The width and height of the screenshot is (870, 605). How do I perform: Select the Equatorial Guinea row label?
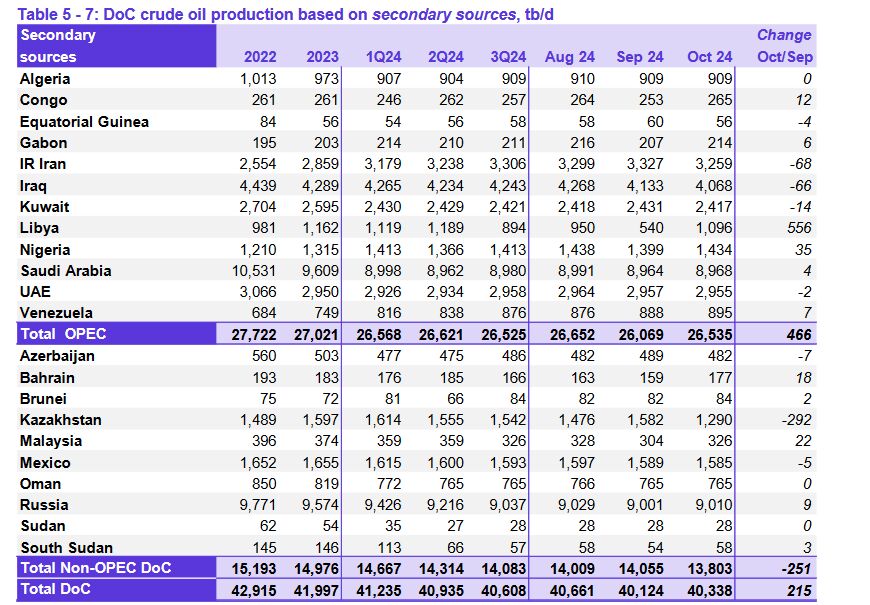84,122
